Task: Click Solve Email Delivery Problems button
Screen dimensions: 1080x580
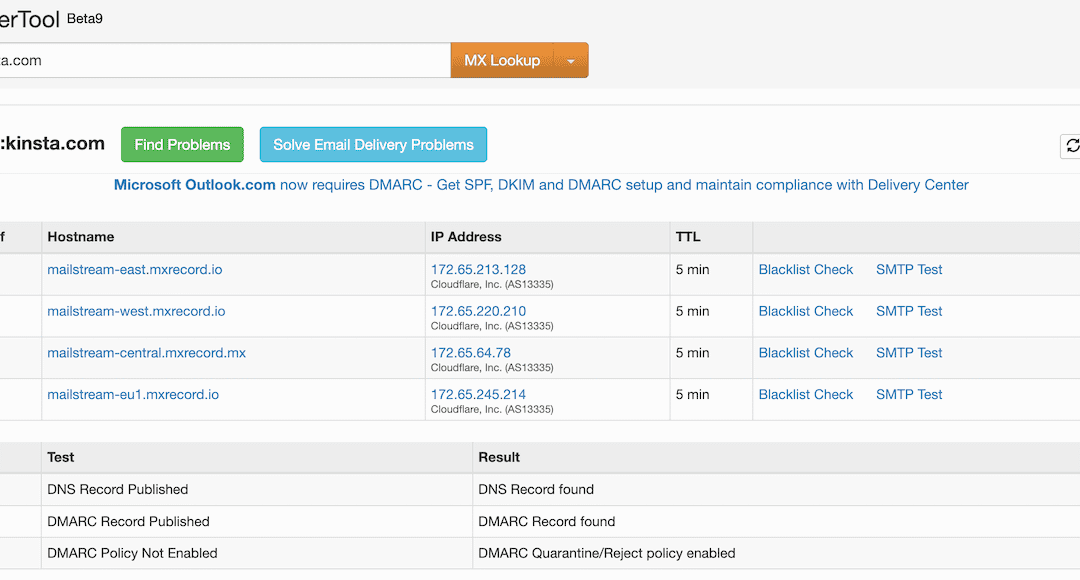Action: tap(373, 145)
